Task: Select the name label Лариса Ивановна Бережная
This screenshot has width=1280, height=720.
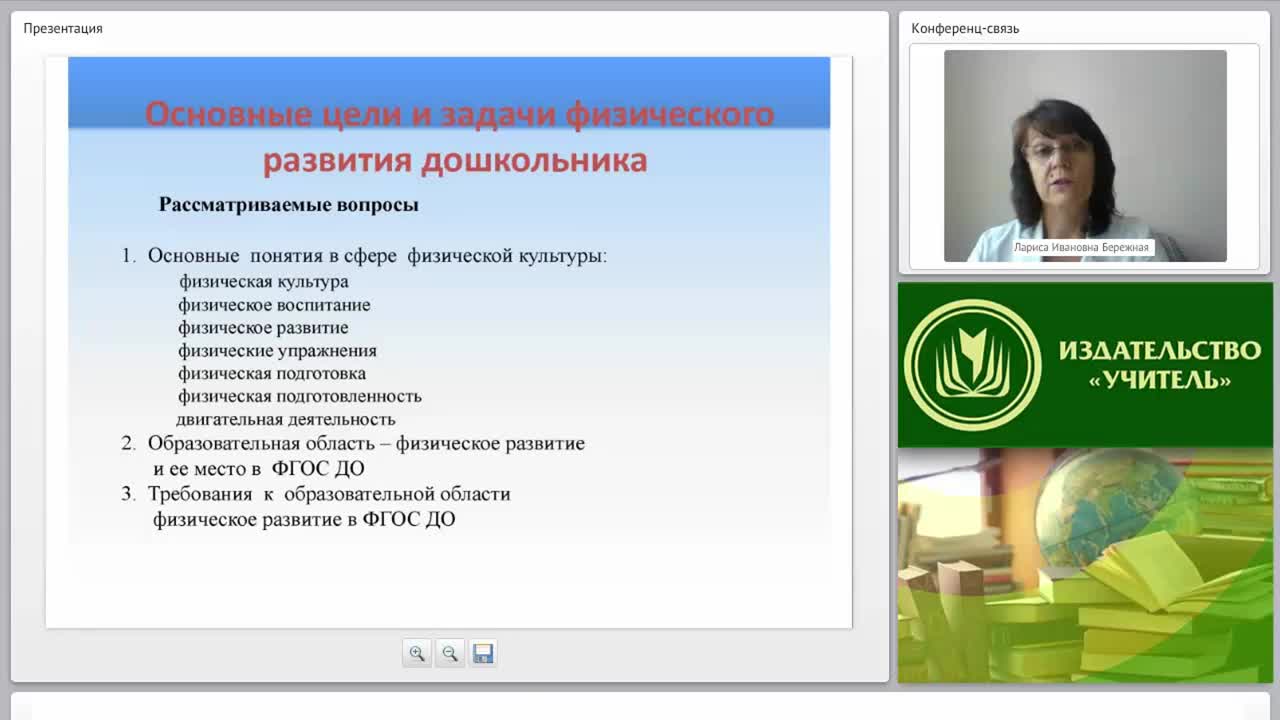Action: click(x=1081, y=247)
